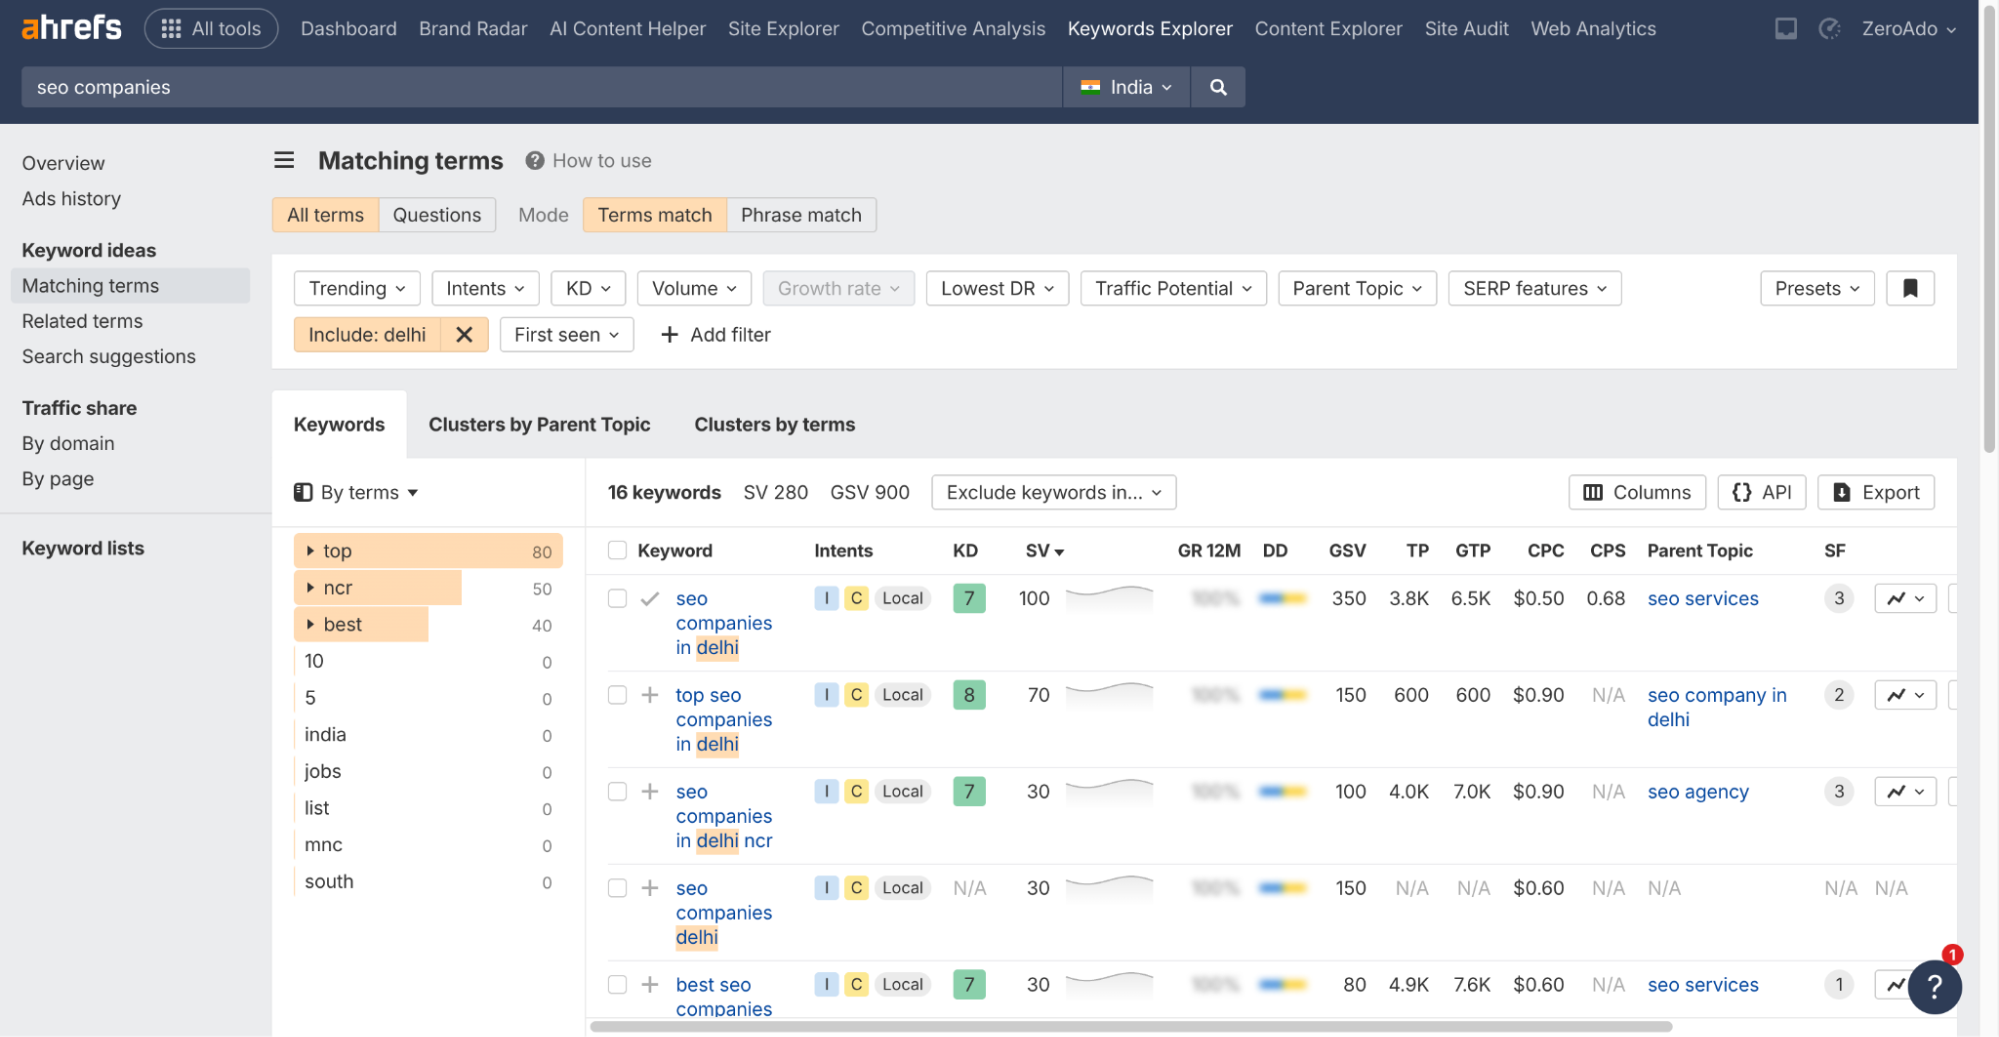
Task: Open the display/monitor icon in header
Action: click(x=1785, y=29)
